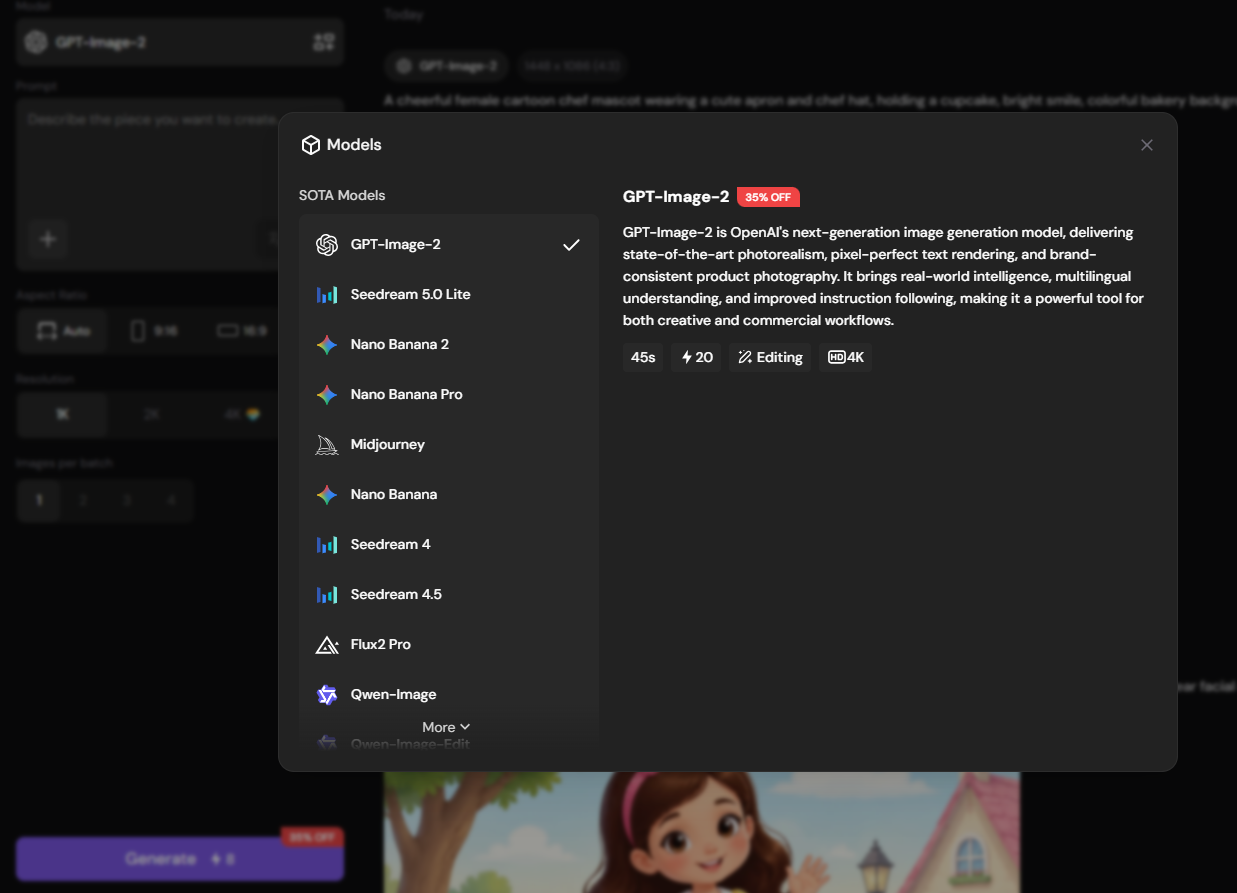Pick the Nano Banana 2 model
This screenshot has width=1237, height=893.
pyautogui.click(x=448, y=345)
